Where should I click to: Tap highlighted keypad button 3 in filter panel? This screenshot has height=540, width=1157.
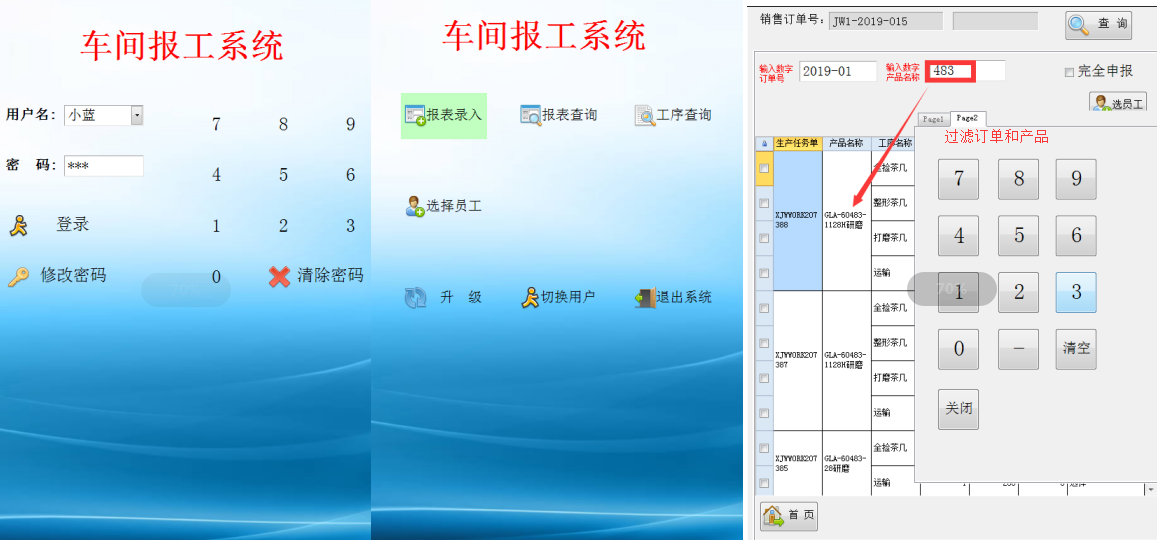tap(1076, 293)
